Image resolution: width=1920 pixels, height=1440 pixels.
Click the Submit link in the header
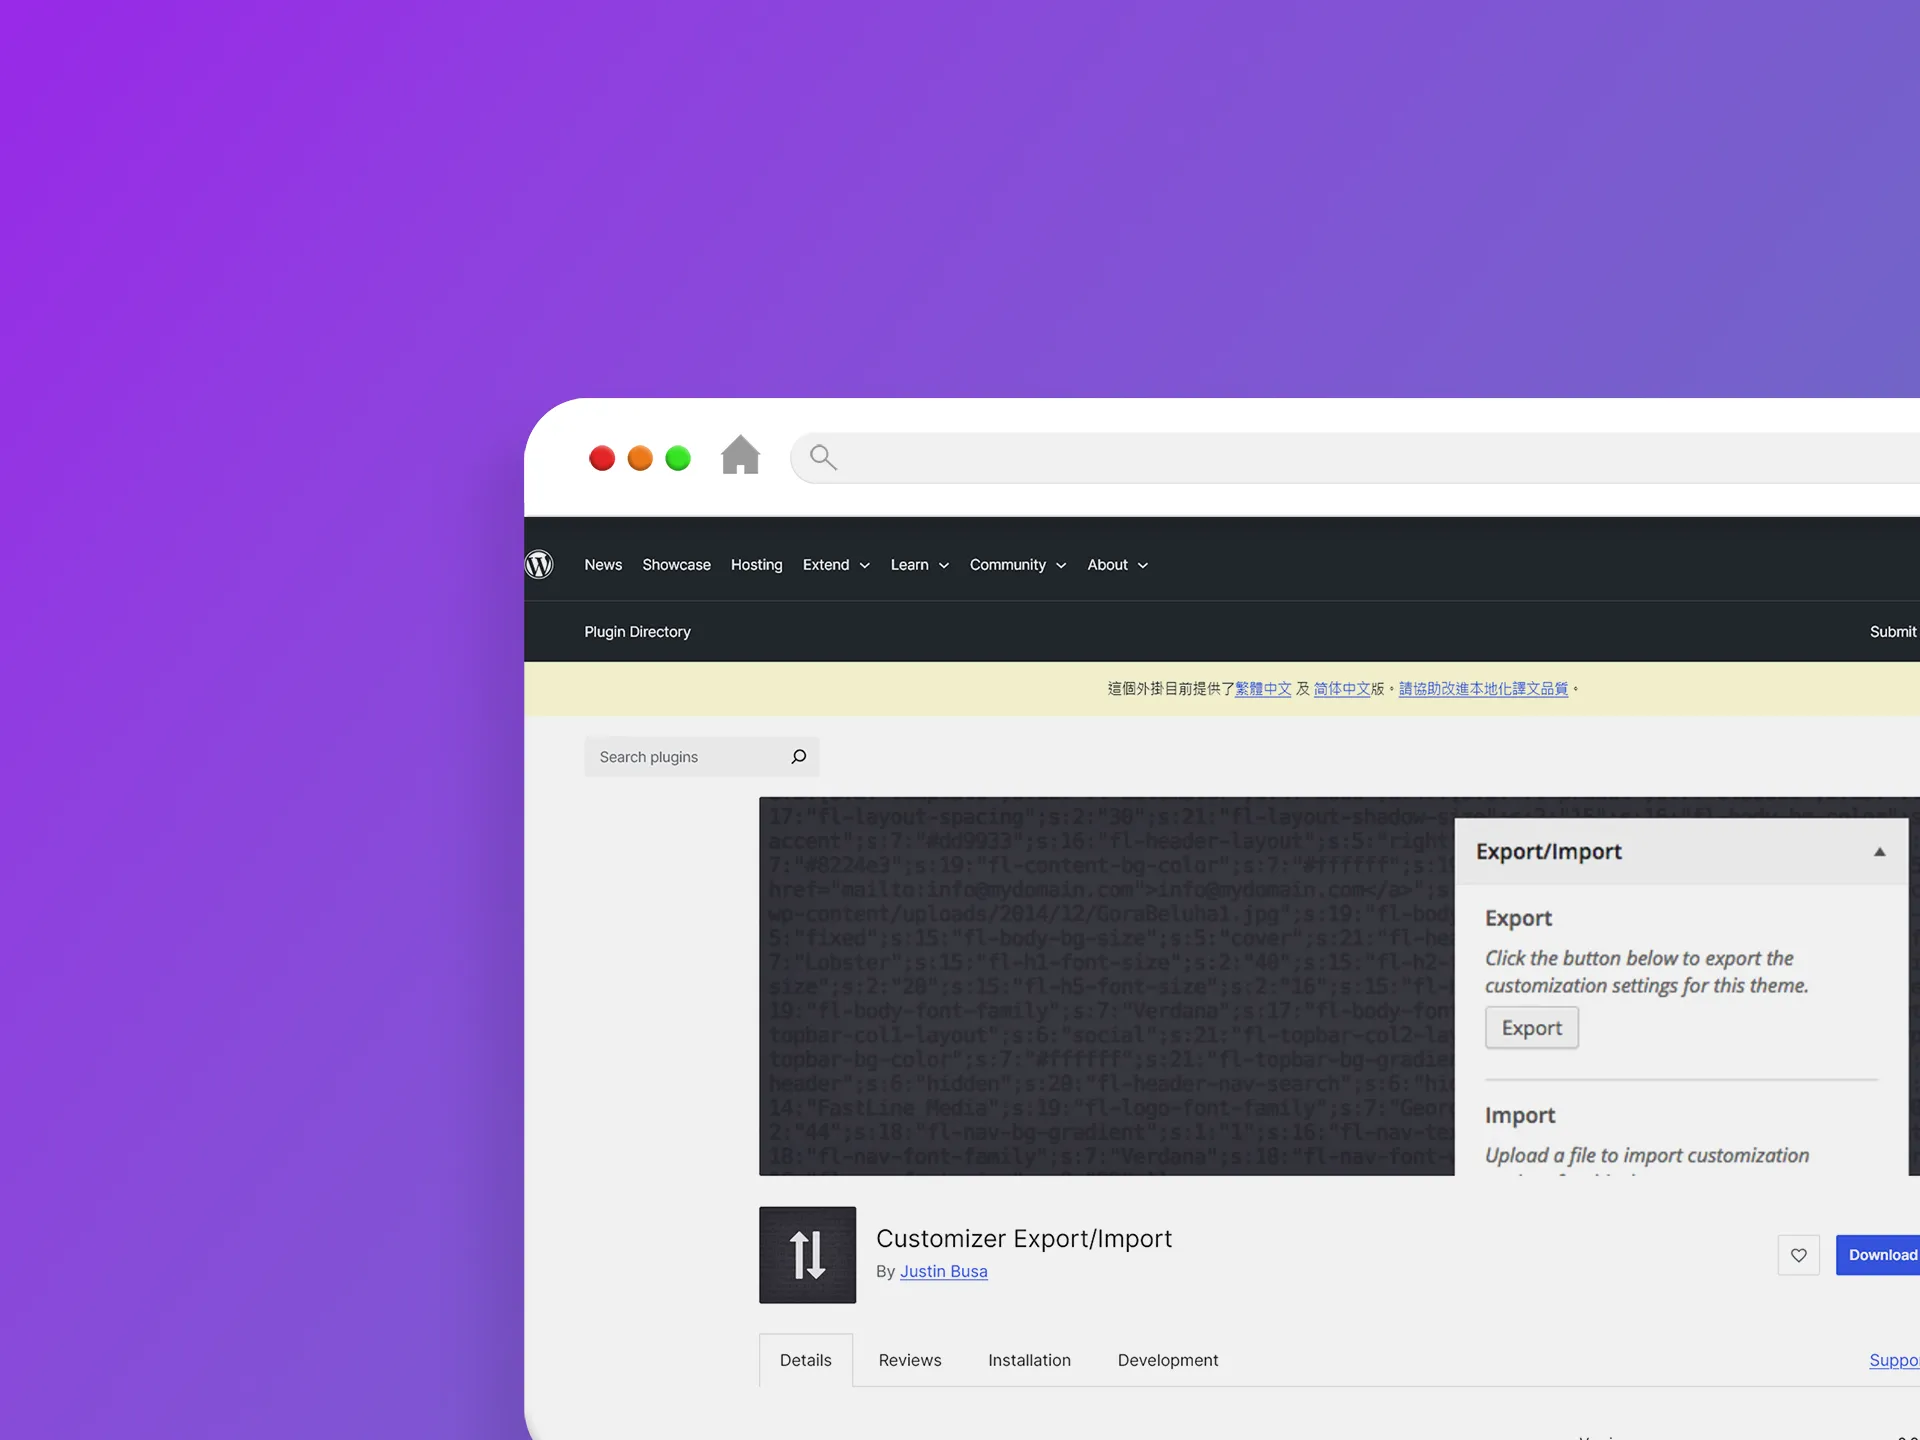1893,632
